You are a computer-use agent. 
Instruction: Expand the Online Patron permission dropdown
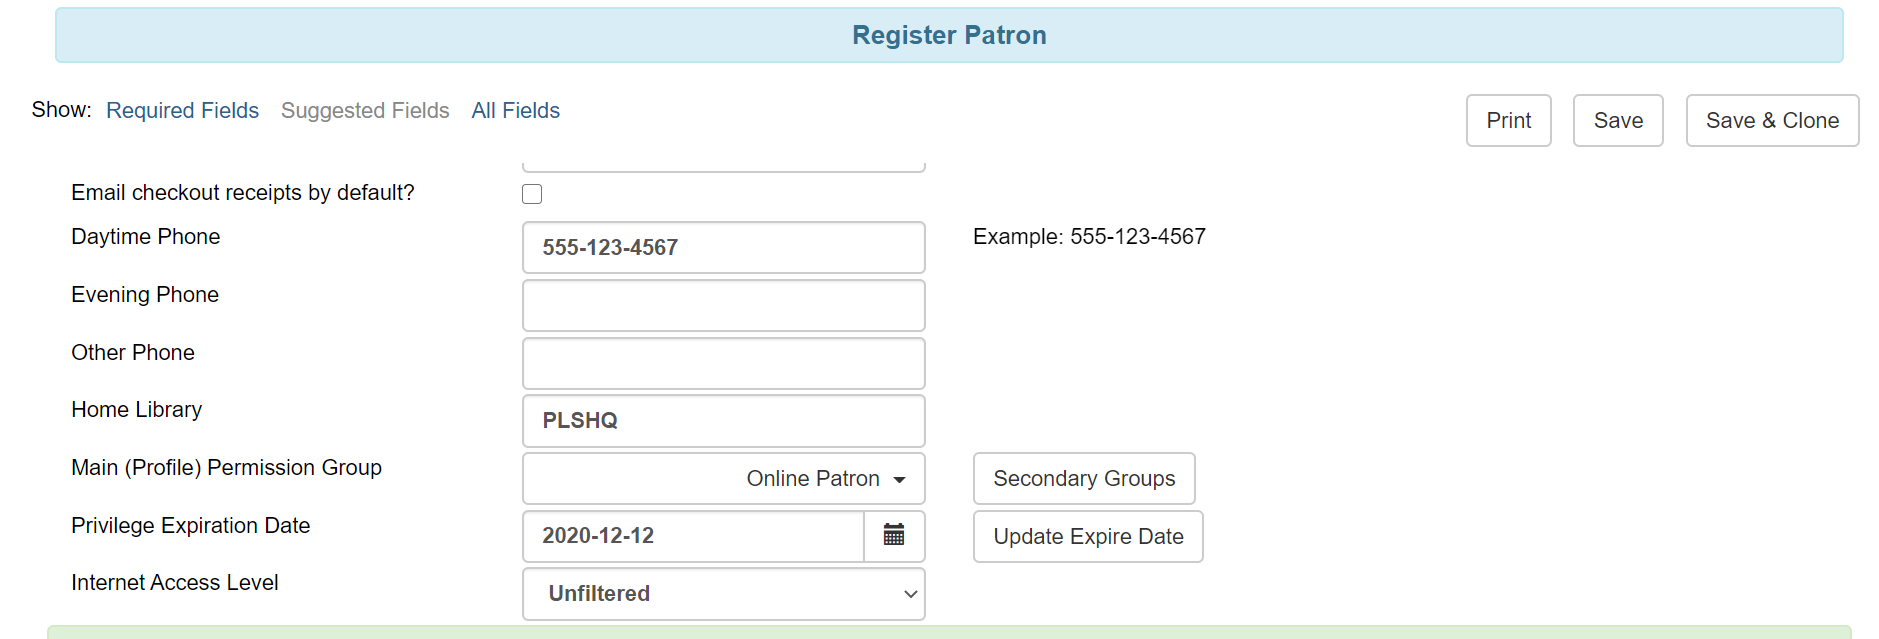tap(723, 479)
